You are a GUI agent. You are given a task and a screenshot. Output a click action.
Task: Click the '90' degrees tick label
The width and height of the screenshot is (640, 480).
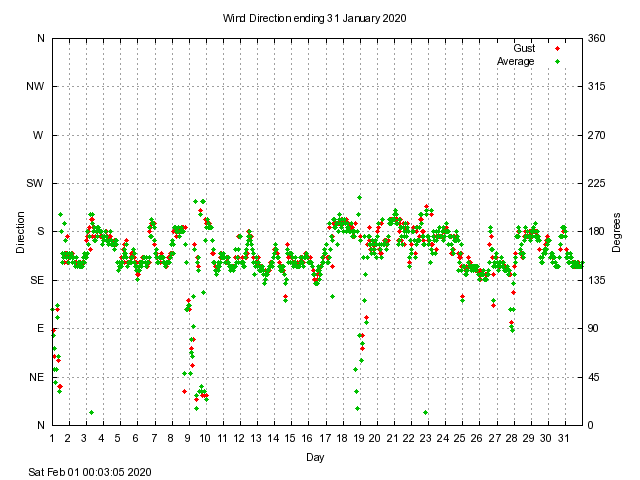tap(593, 329)
